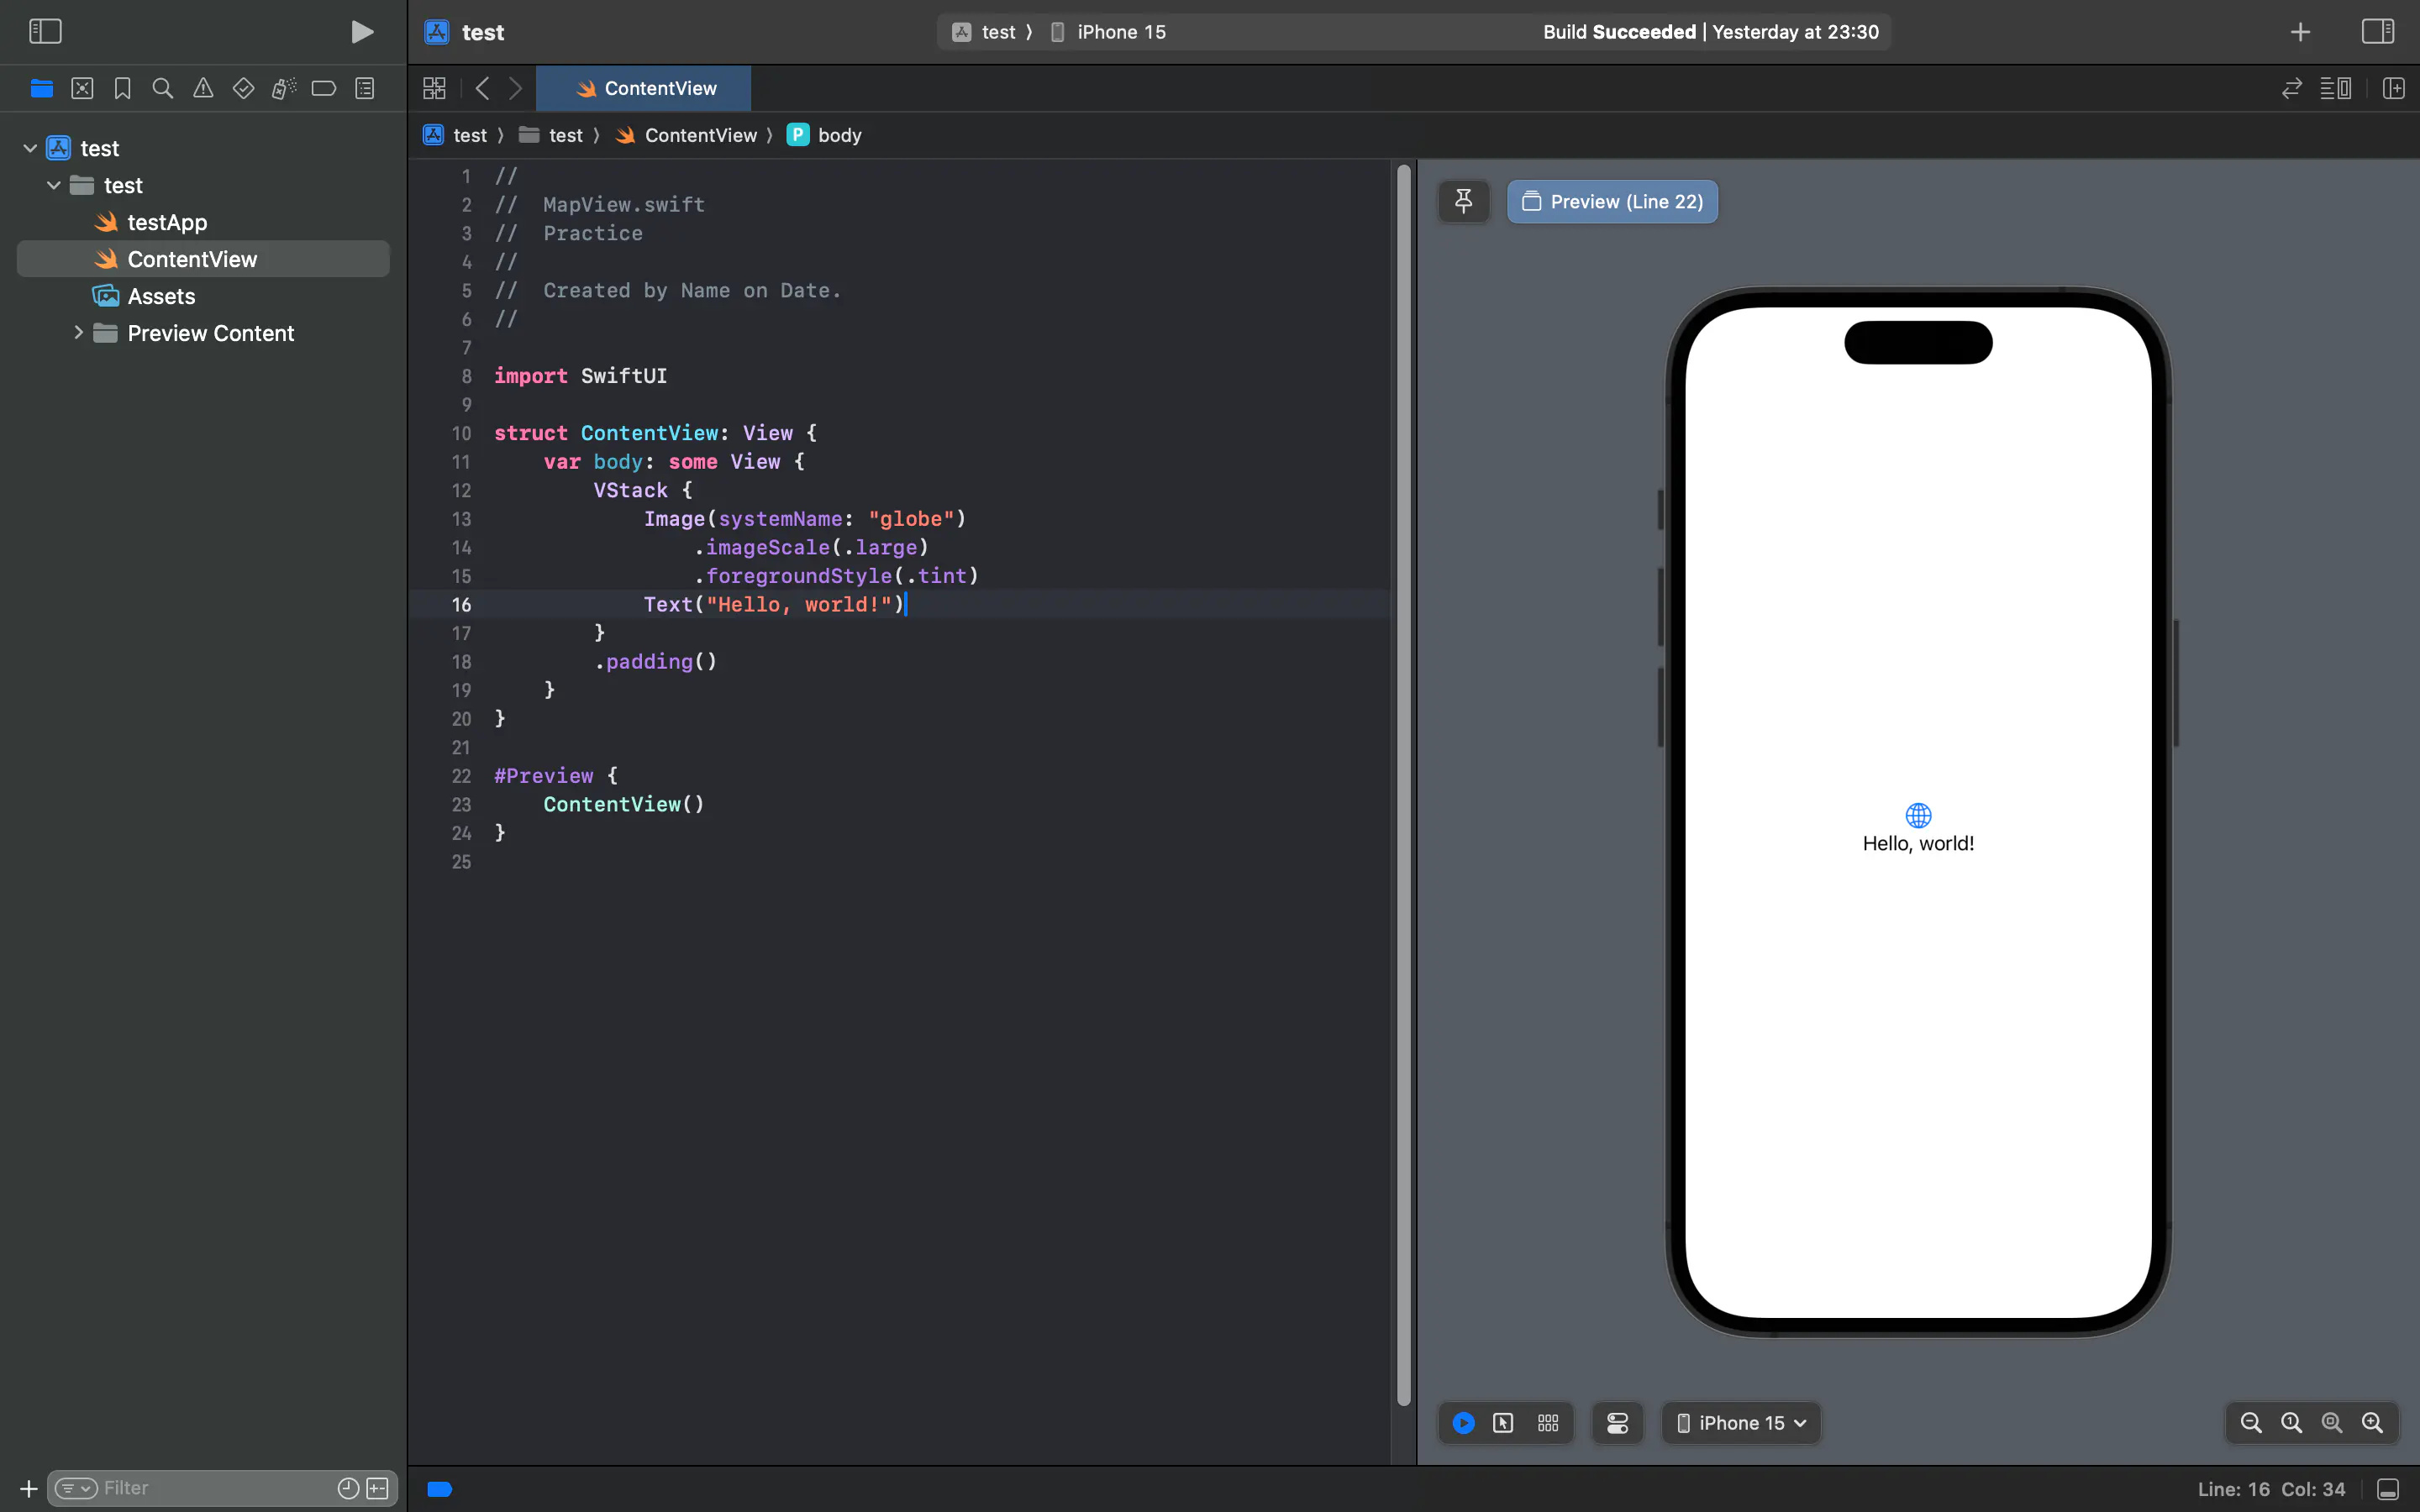Screen dimensions: 2420x1512
Task: Click zoom fit icon in preview canvas
Action: click(2333, 1423)
